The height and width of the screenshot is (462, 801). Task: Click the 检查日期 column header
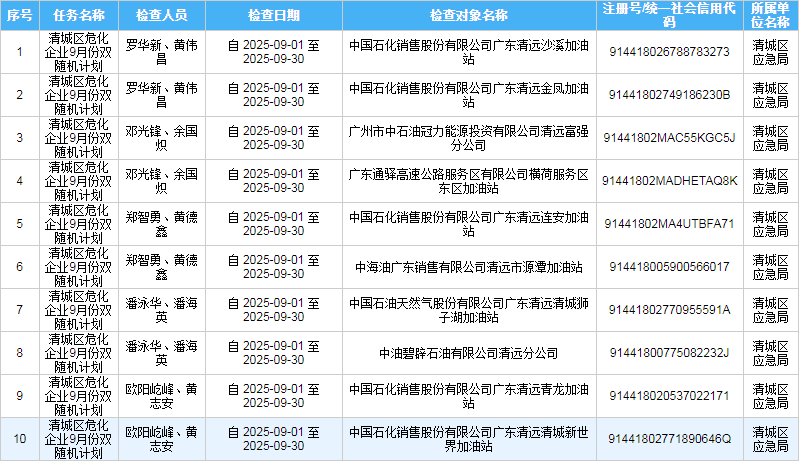[x=273, y=16]
